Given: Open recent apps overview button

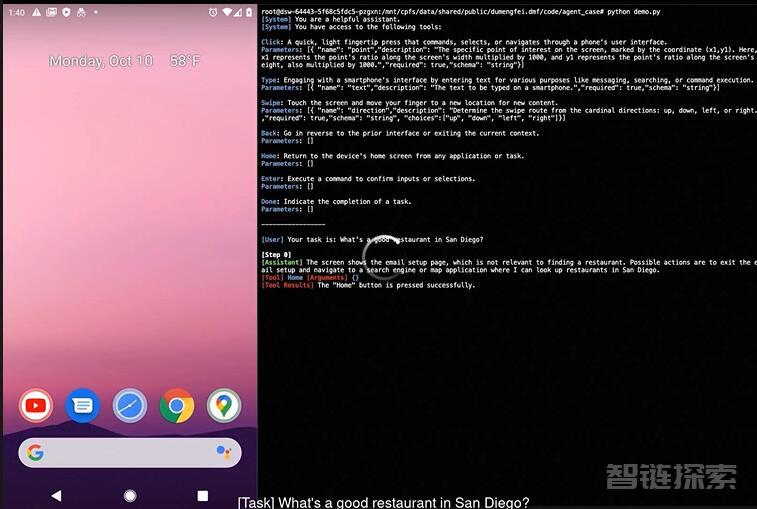Looking at the screenshot, I should [x=203, y=496].
